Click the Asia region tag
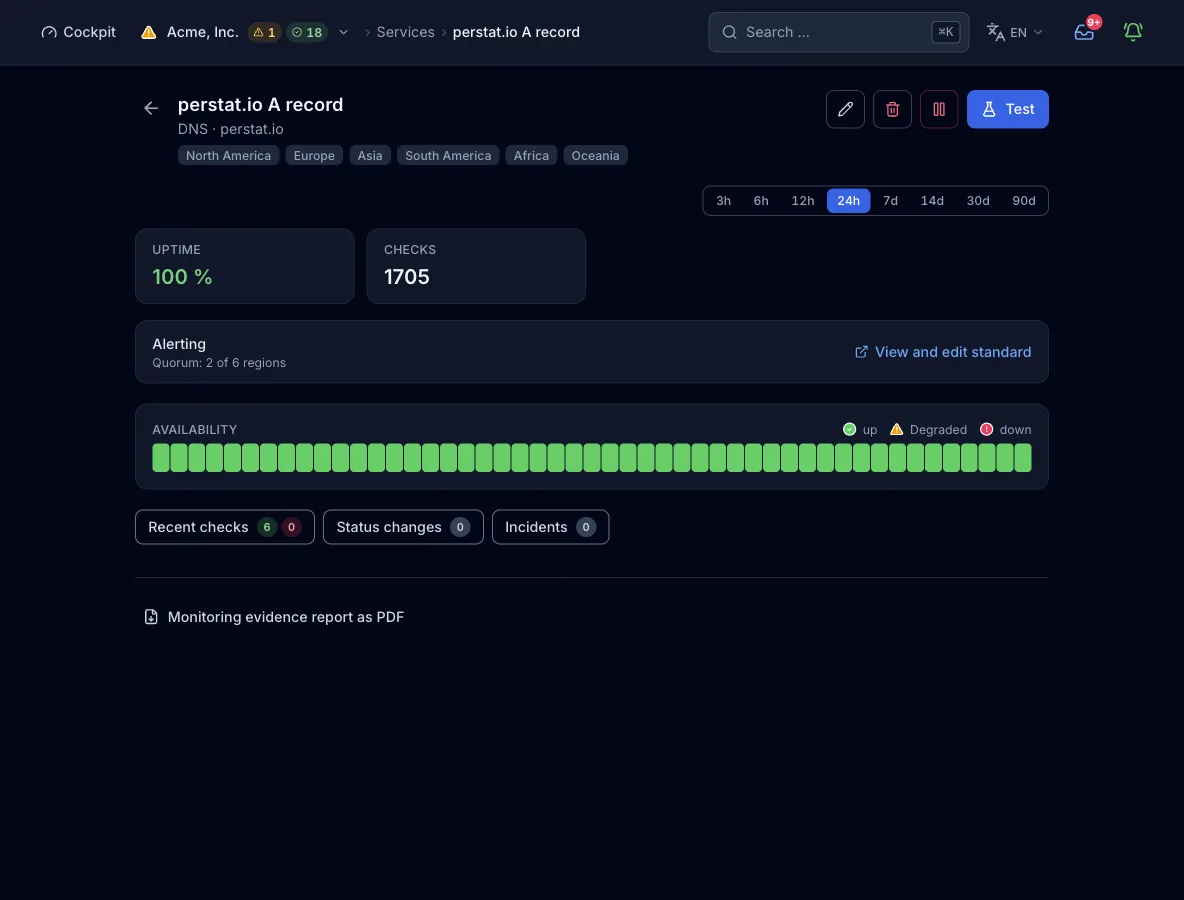This screenshot has height=900, width=1184. 370,156
